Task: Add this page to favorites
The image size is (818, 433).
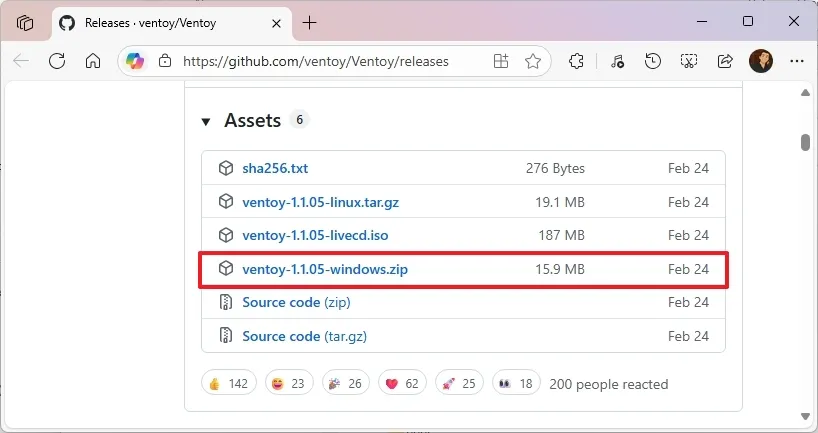Action: coord(533,61)
